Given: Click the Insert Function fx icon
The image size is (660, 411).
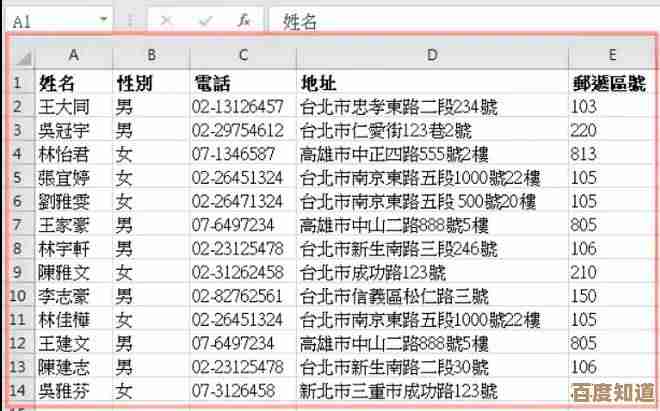Looking at the screenshot, I should (x=243, y=19).
